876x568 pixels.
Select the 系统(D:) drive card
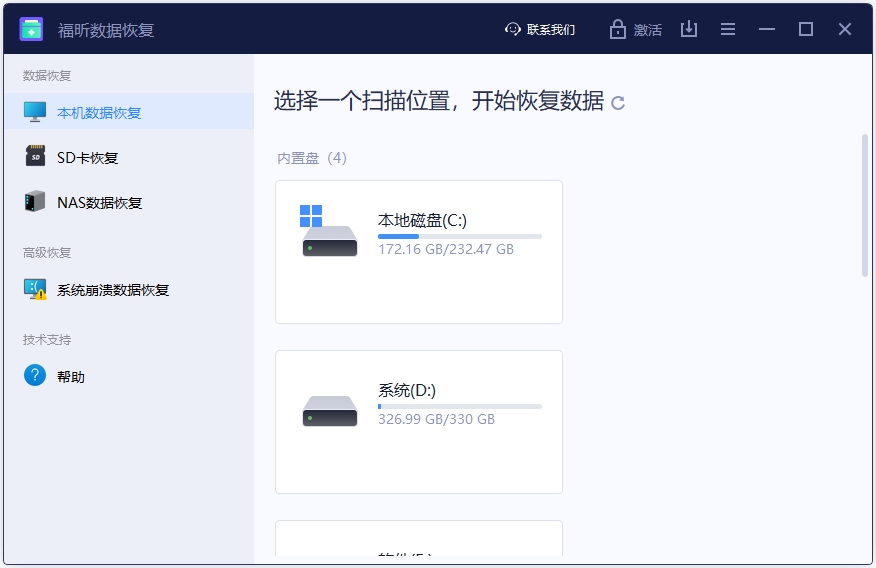click(x=418, y=422)
